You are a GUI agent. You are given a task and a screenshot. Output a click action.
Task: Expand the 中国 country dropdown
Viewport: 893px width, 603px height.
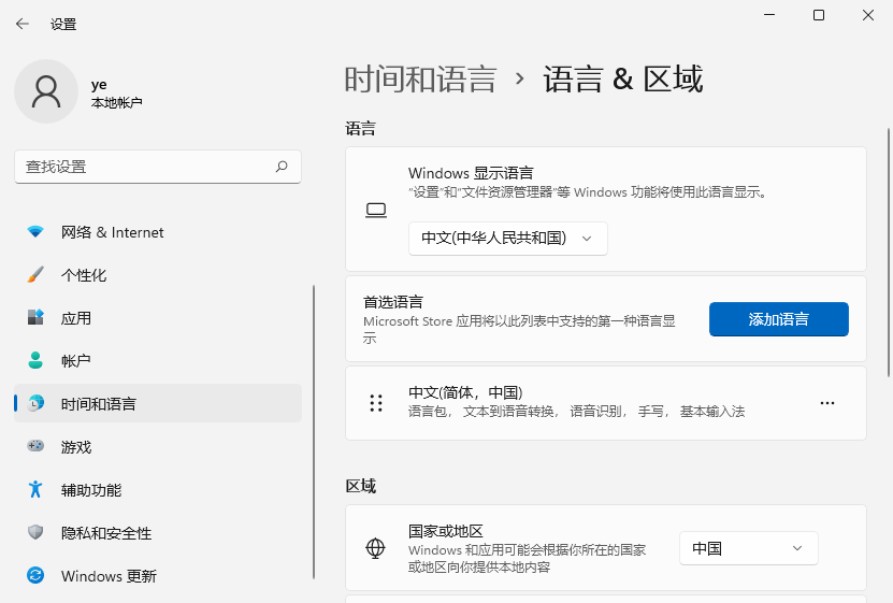pyautogui.click(x=748, y=547)
